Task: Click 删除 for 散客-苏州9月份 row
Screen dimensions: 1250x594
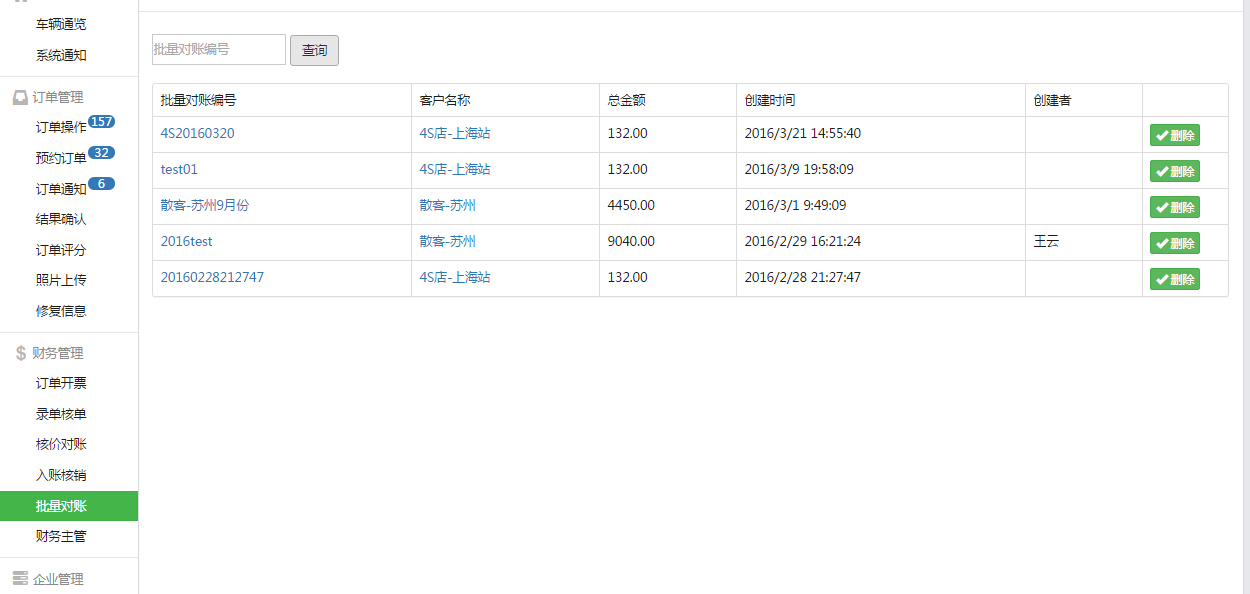Action: (1174, 208)
